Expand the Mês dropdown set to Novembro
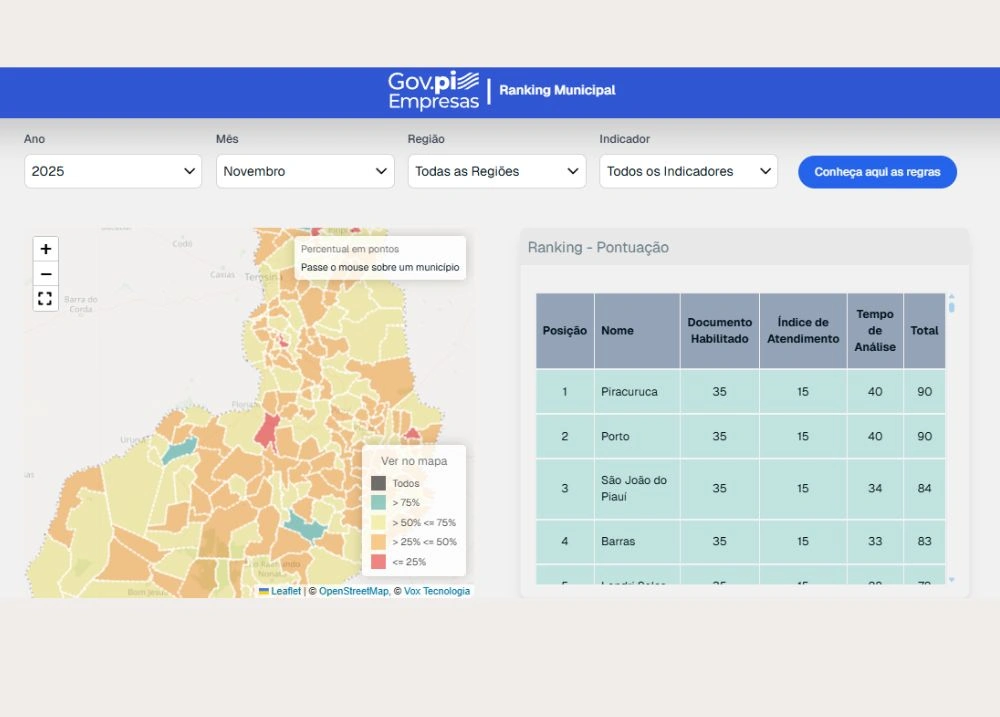This screenshot has height=717, width=1000. (305, 171)
